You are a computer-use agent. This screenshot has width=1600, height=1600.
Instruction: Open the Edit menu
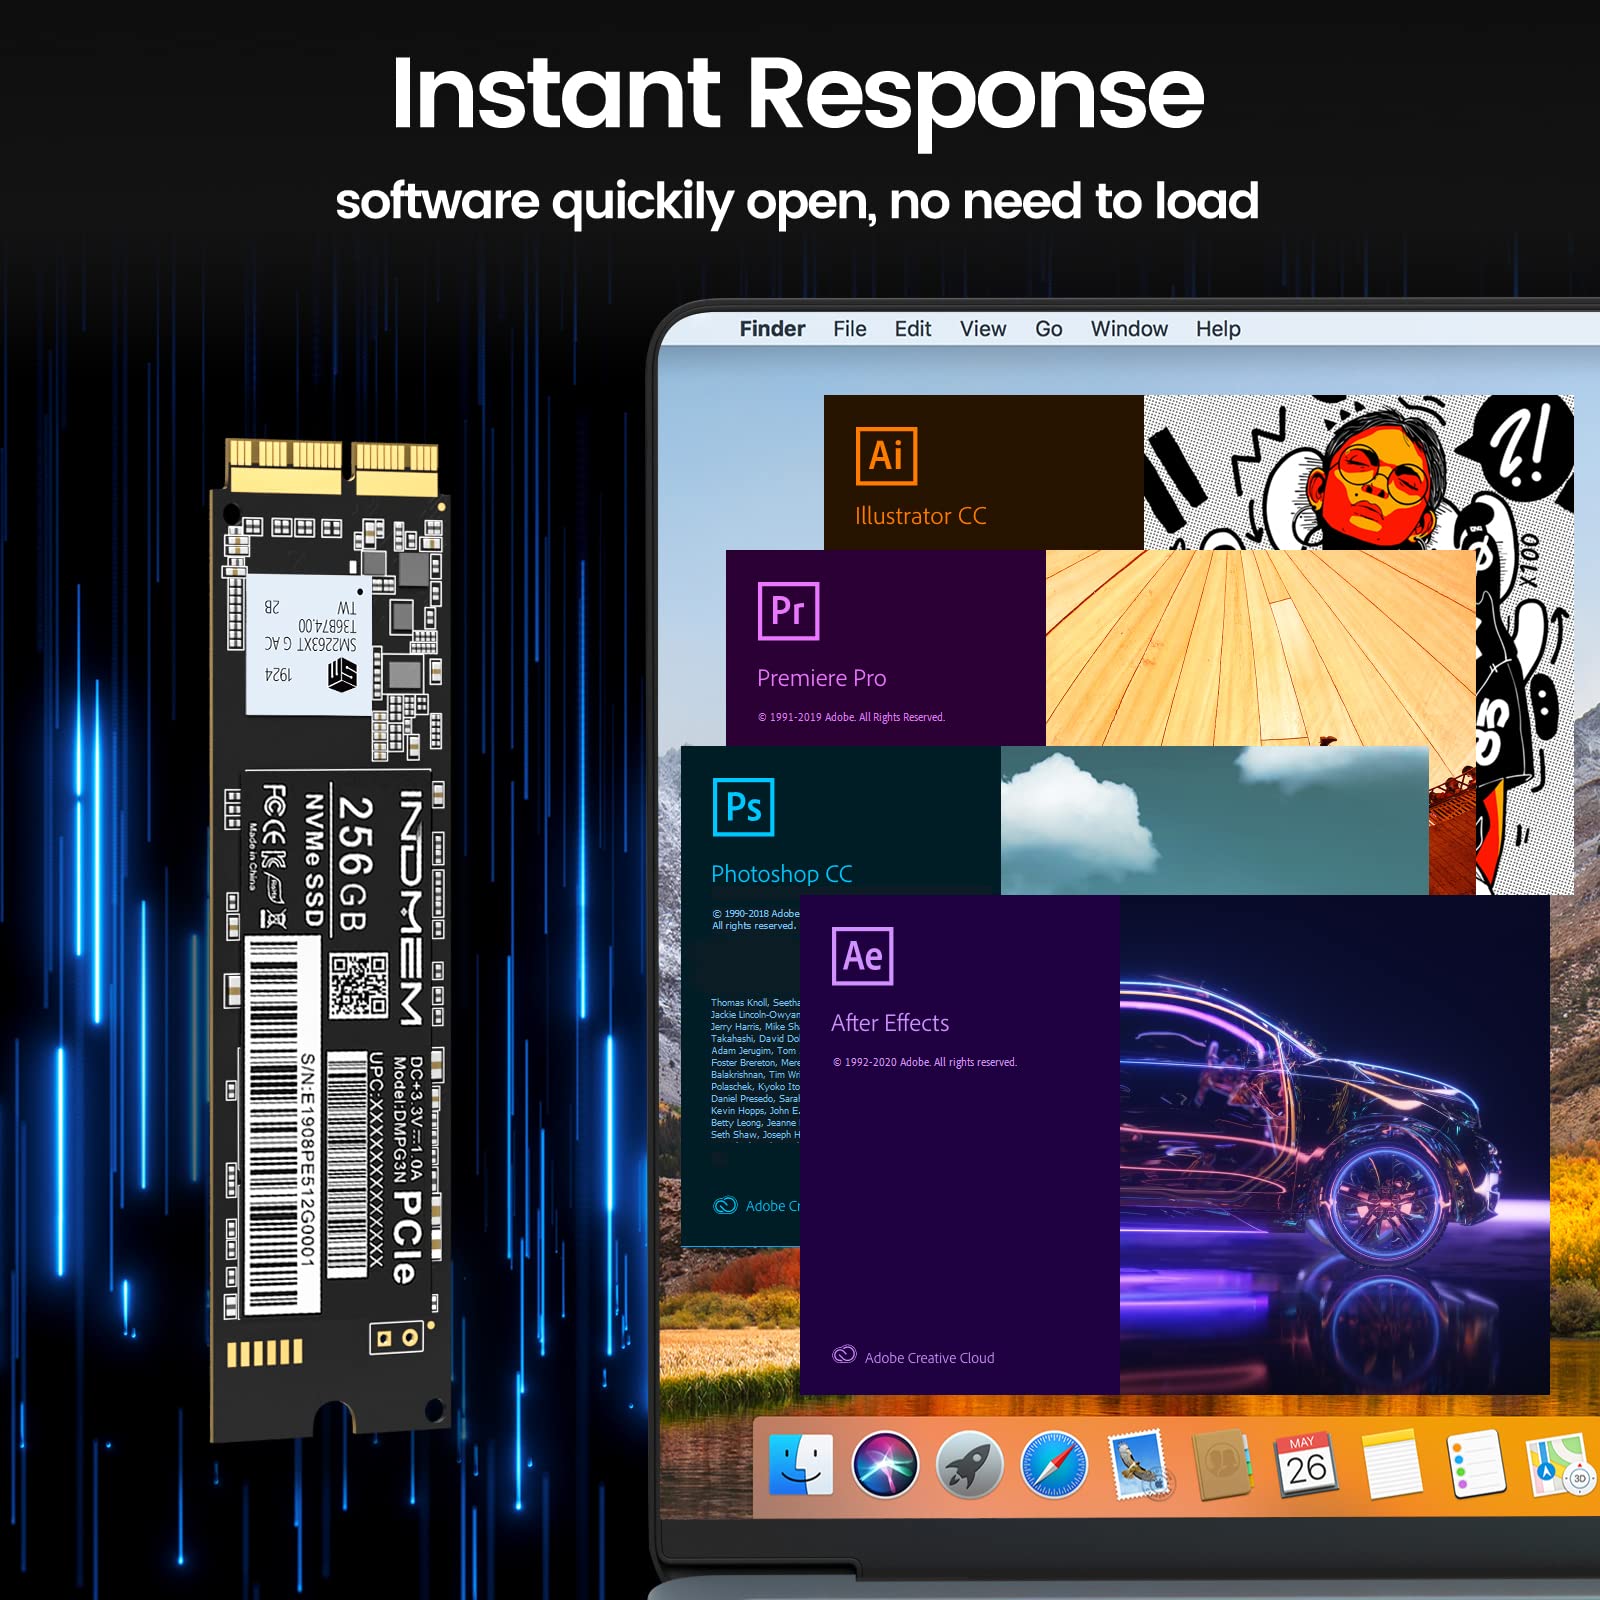pos(913,329)
